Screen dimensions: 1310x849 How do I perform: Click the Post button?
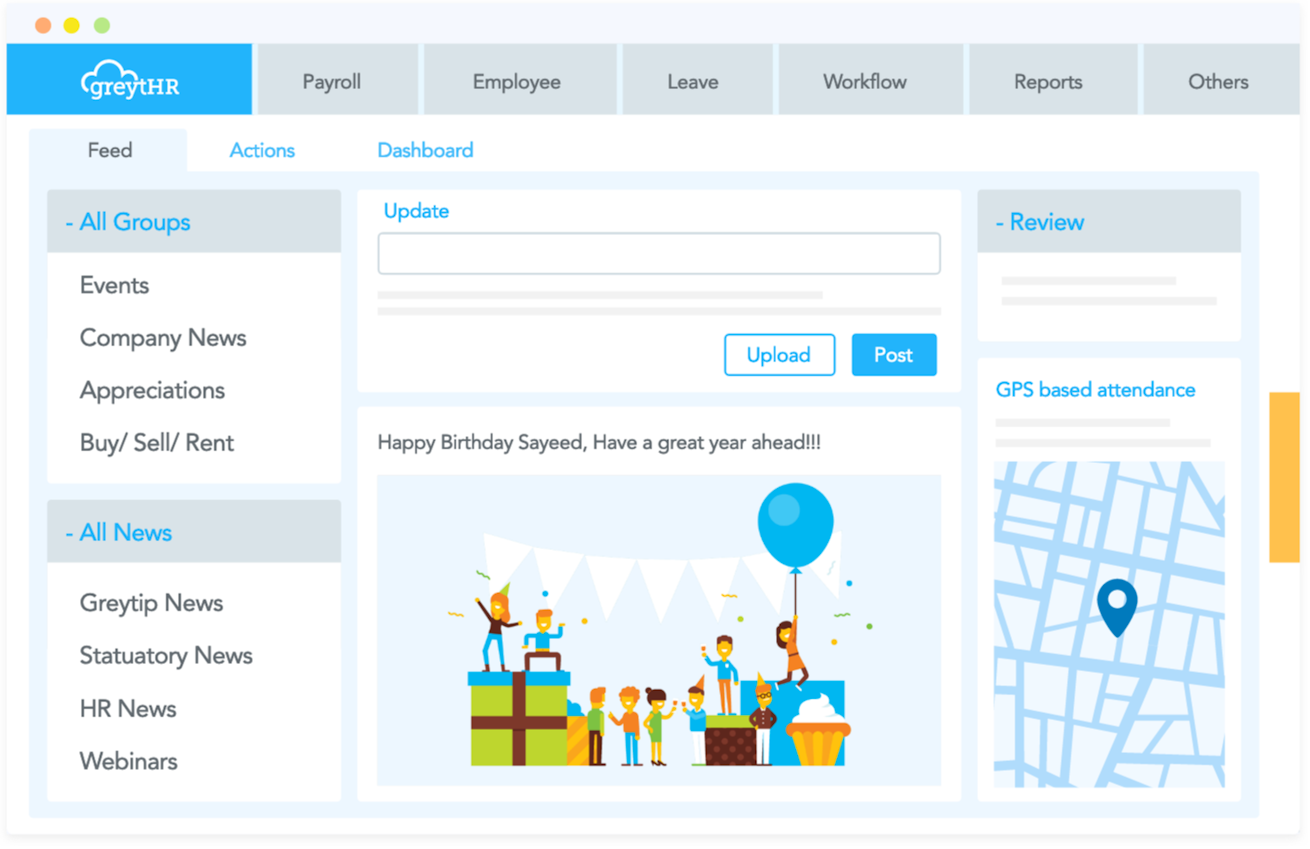click(893, 355)
